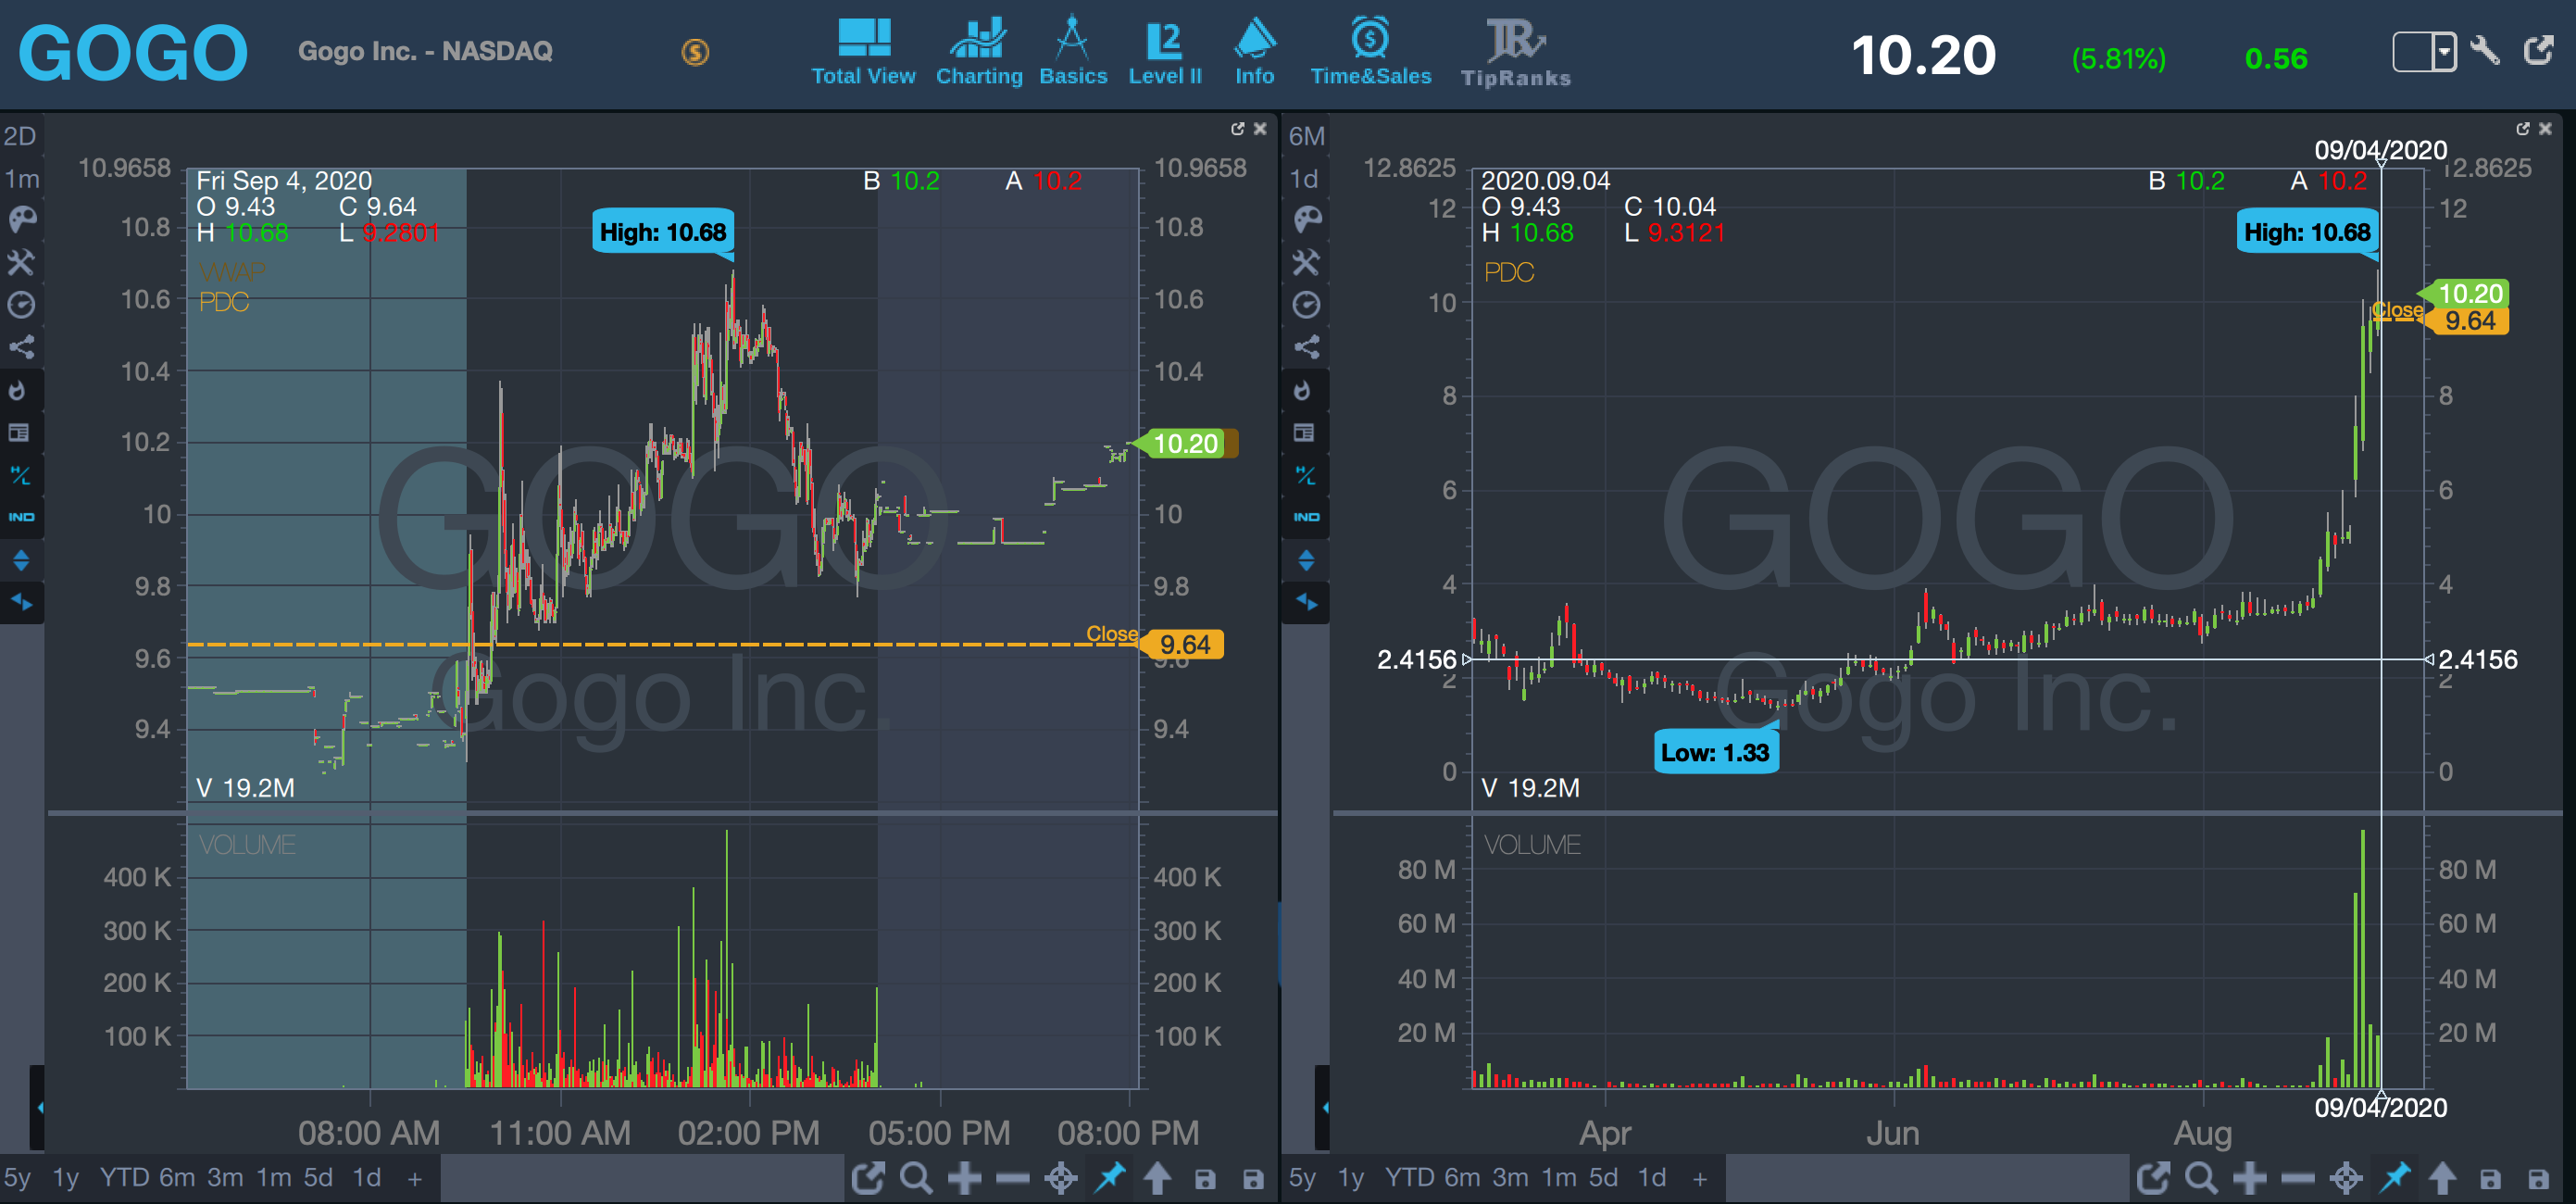2576x1204 pixels.
Task: Expand the 6M range selector on right chart
Action: pyautogui.click(x=1306, y=136)
